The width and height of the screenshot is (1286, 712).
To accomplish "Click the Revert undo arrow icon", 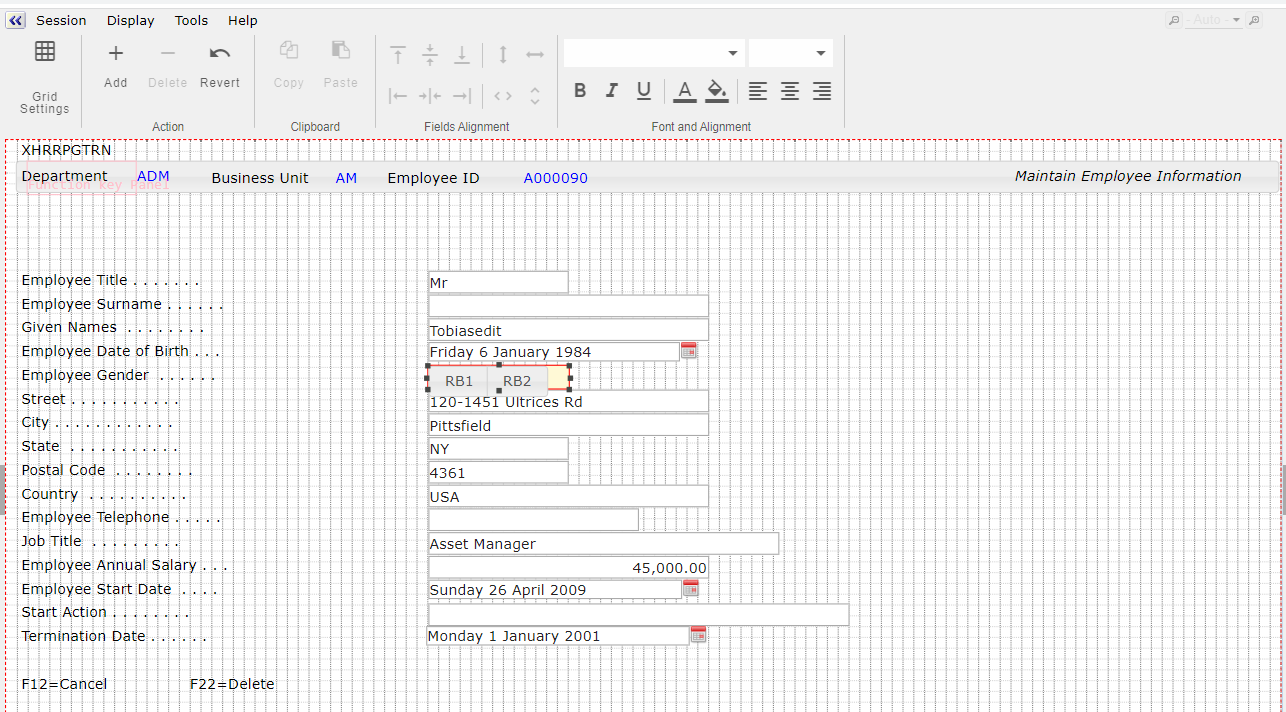I will click(220, 54).
